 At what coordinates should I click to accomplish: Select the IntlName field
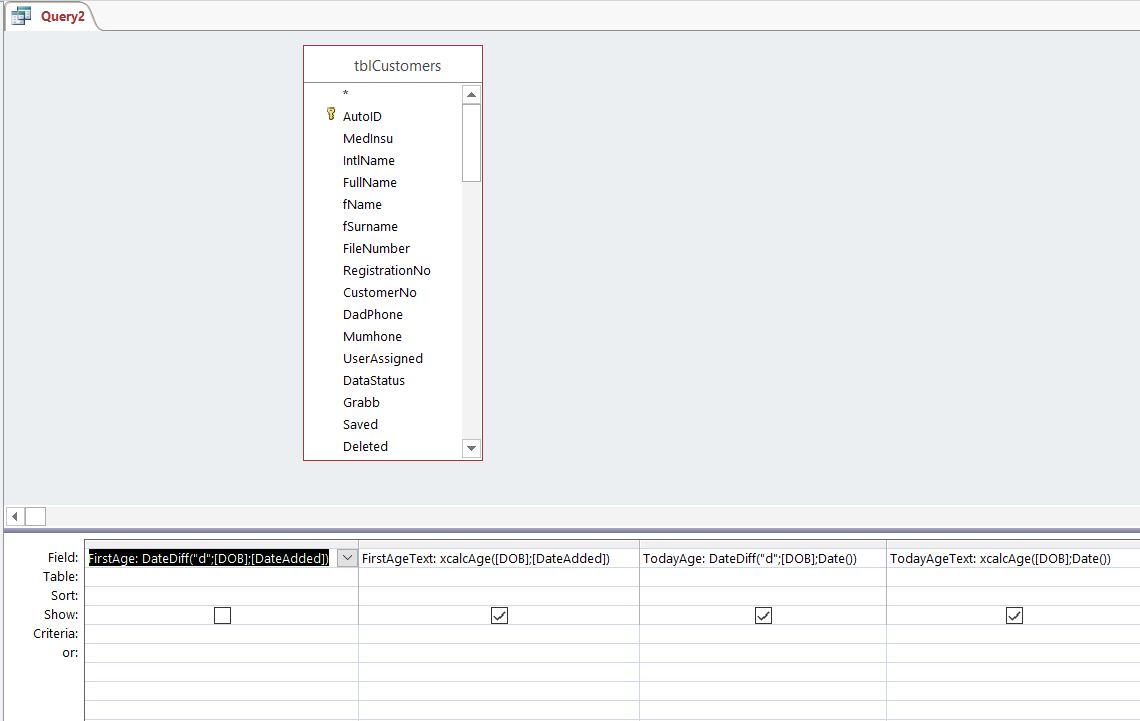click(369, 160)
